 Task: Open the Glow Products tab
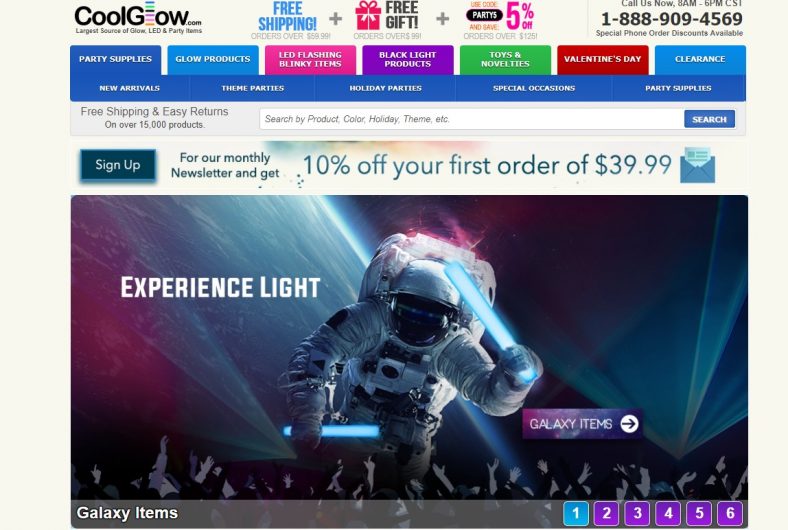click(x=213, y=59)
